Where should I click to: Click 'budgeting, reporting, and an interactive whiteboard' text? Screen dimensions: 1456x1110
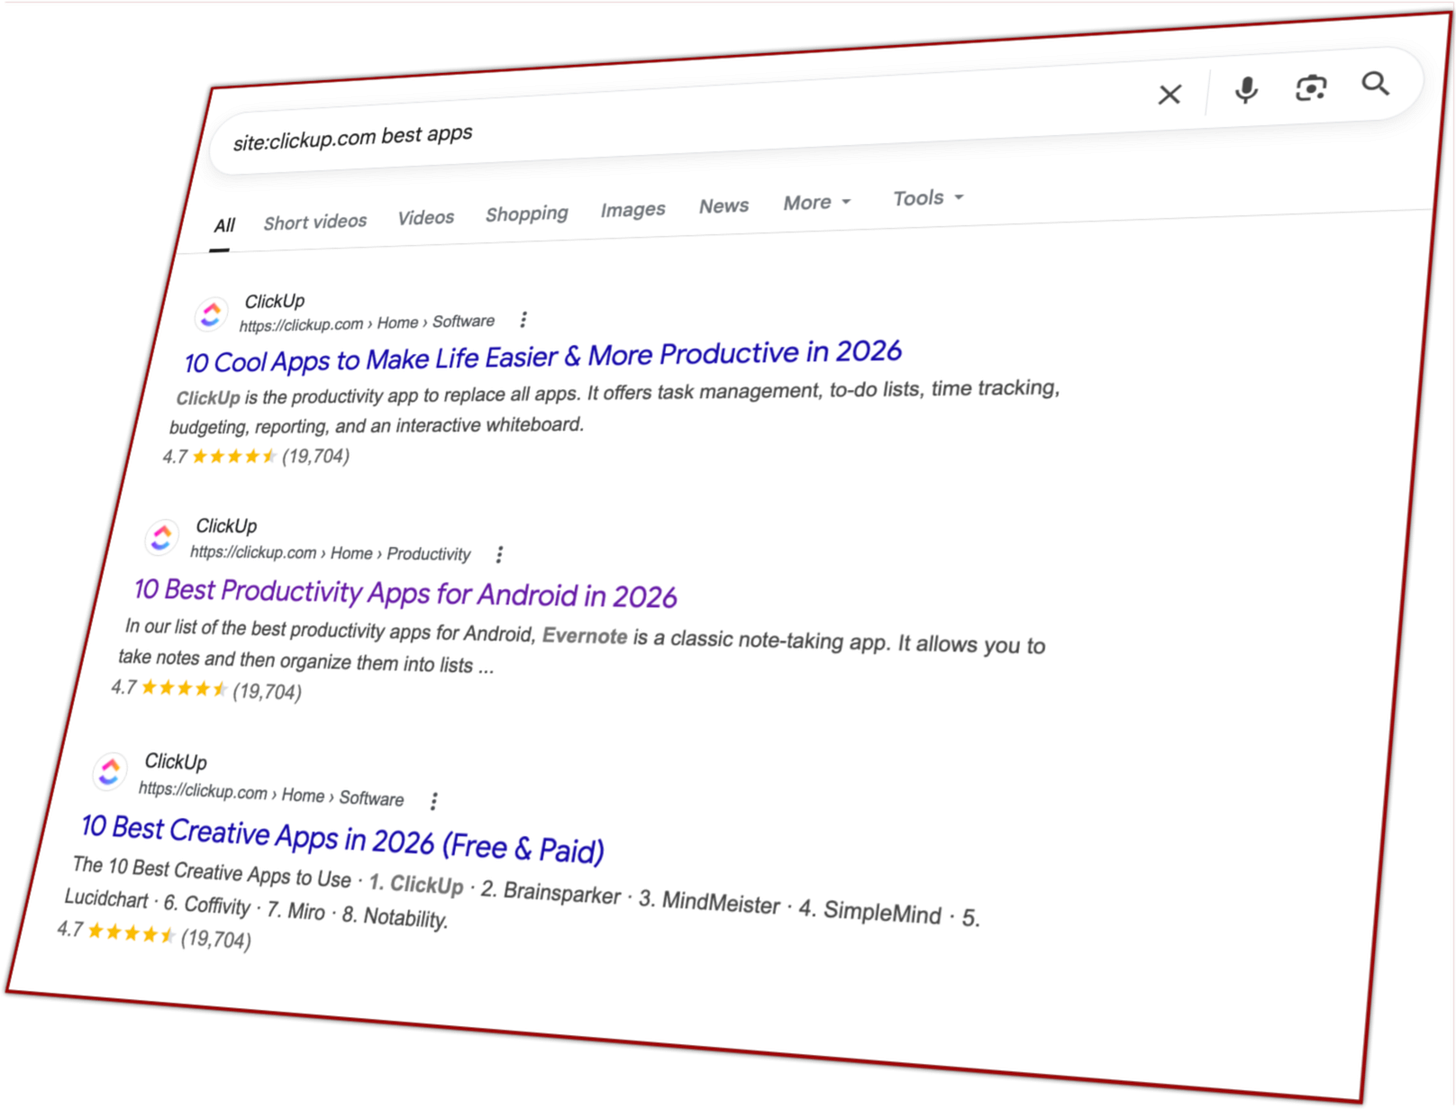[x=376, y=426]
